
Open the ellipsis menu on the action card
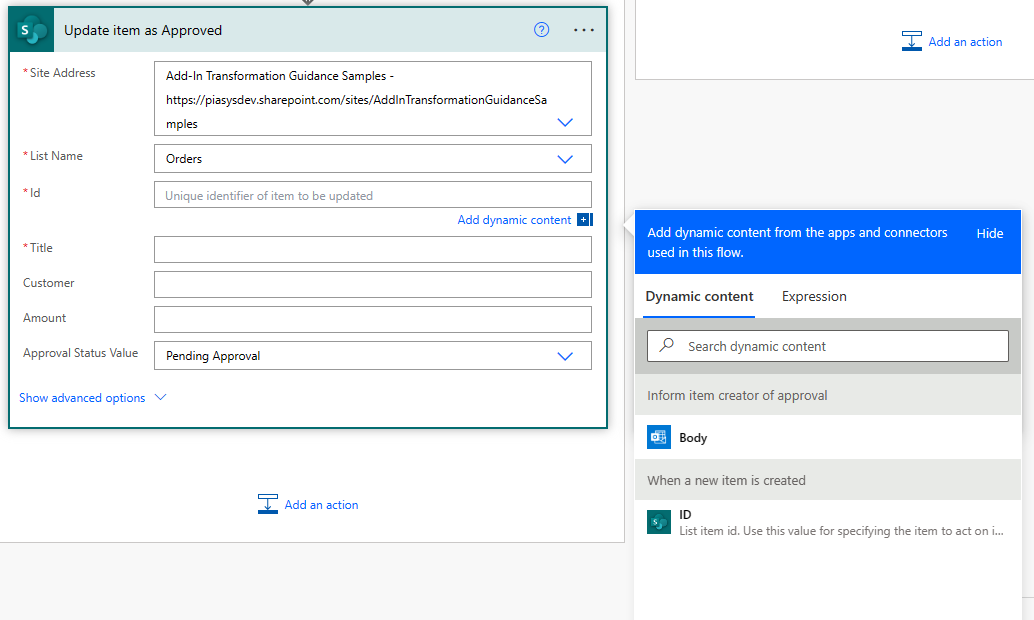click(584, 30)
